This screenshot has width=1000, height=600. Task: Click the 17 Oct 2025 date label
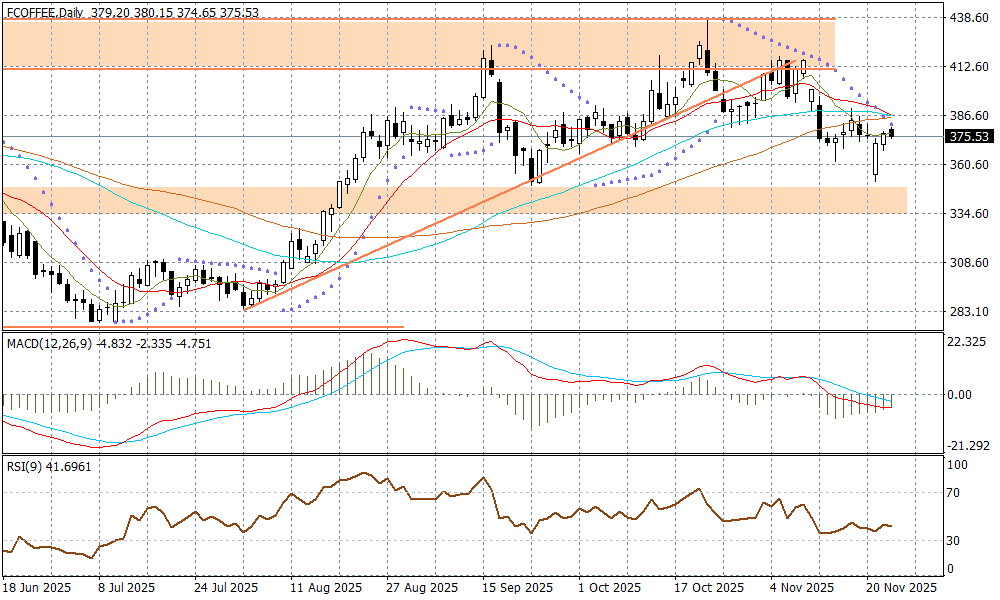[708, 588]
